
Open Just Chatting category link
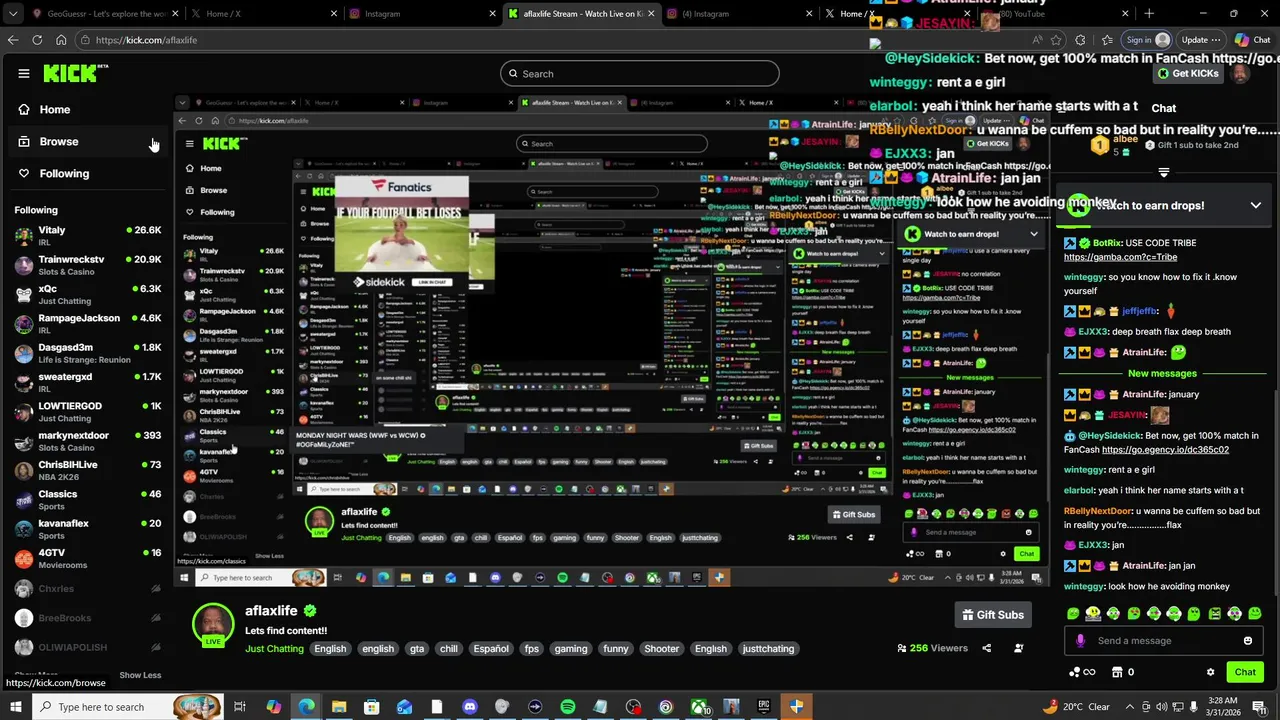point(274,649)
